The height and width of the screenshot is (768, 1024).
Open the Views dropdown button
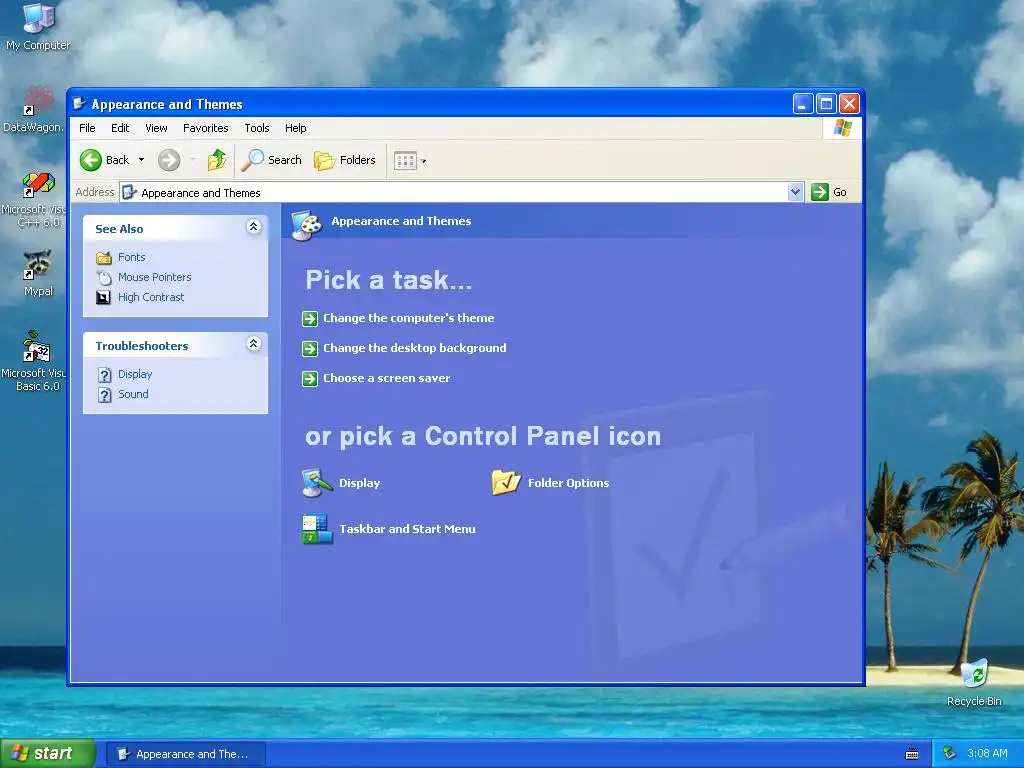(x=410, y=161)
